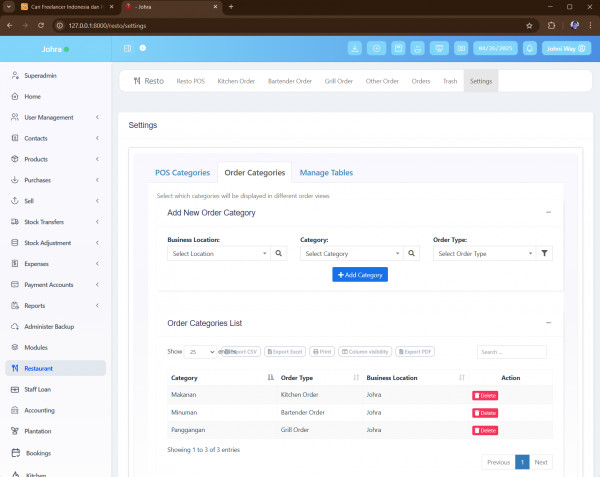This screenshot has width=600, height=477.
Task: Delete the Minuman category row
Action: point(485,413)
